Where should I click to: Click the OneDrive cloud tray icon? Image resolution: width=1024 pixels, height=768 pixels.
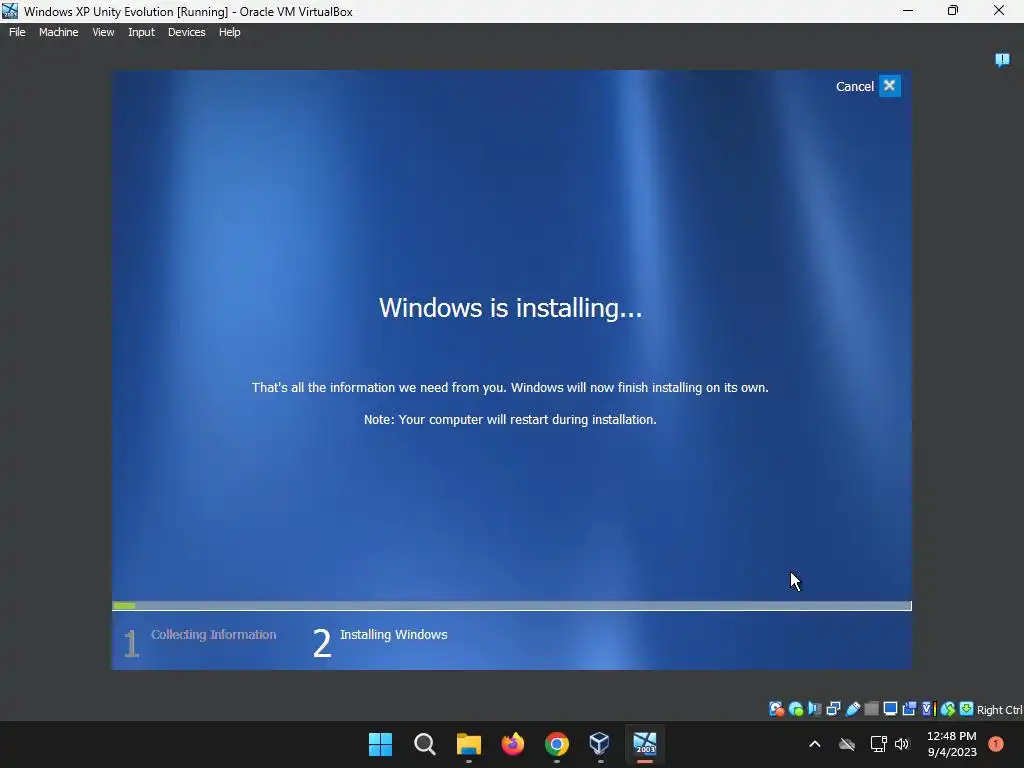tap(847, 744)
